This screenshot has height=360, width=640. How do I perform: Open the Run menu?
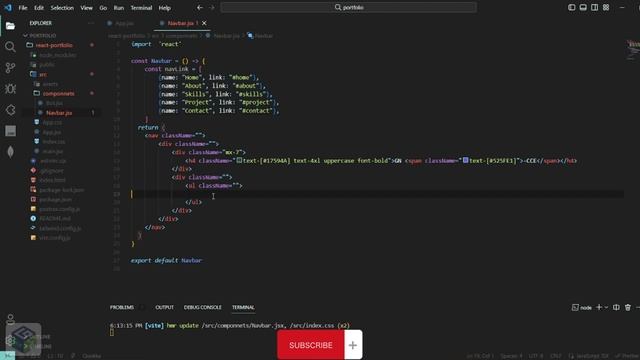118,8
